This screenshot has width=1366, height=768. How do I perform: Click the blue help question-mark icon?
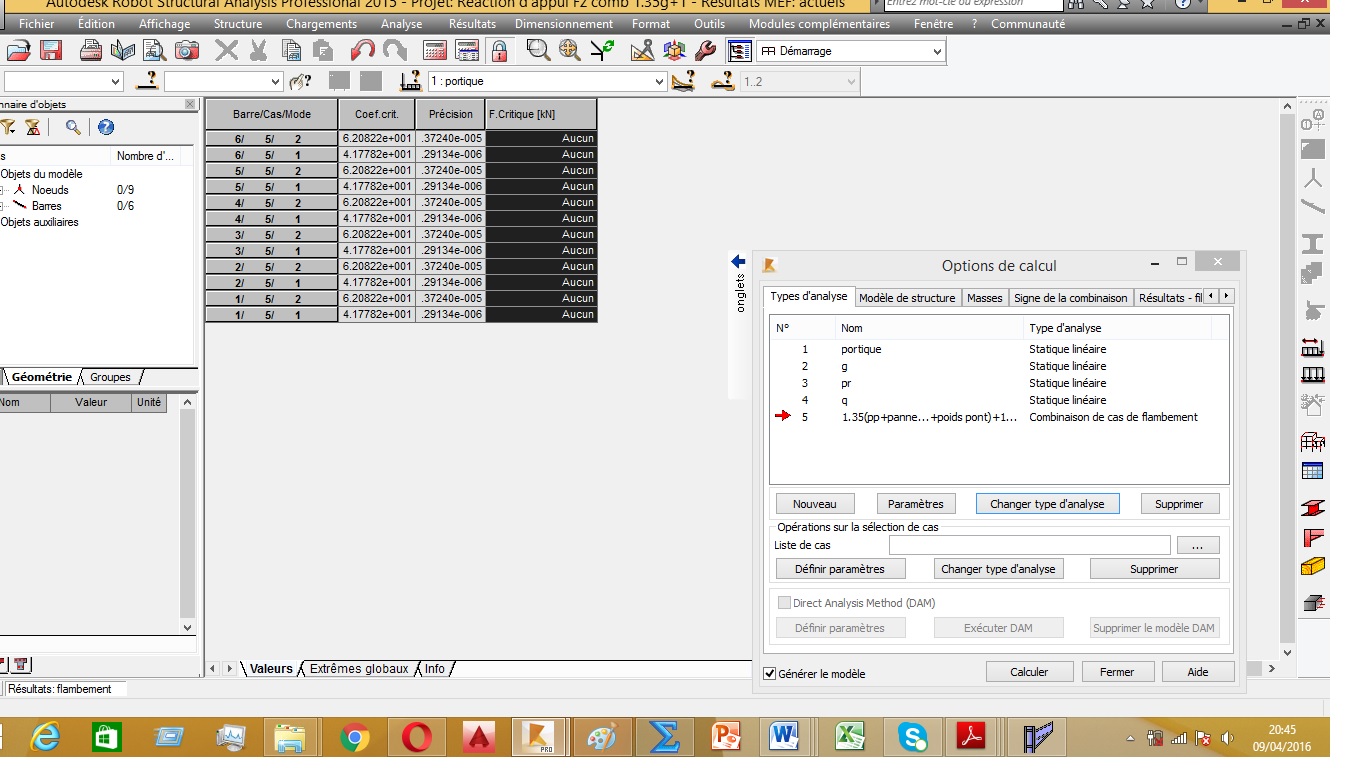pos(106,127)
